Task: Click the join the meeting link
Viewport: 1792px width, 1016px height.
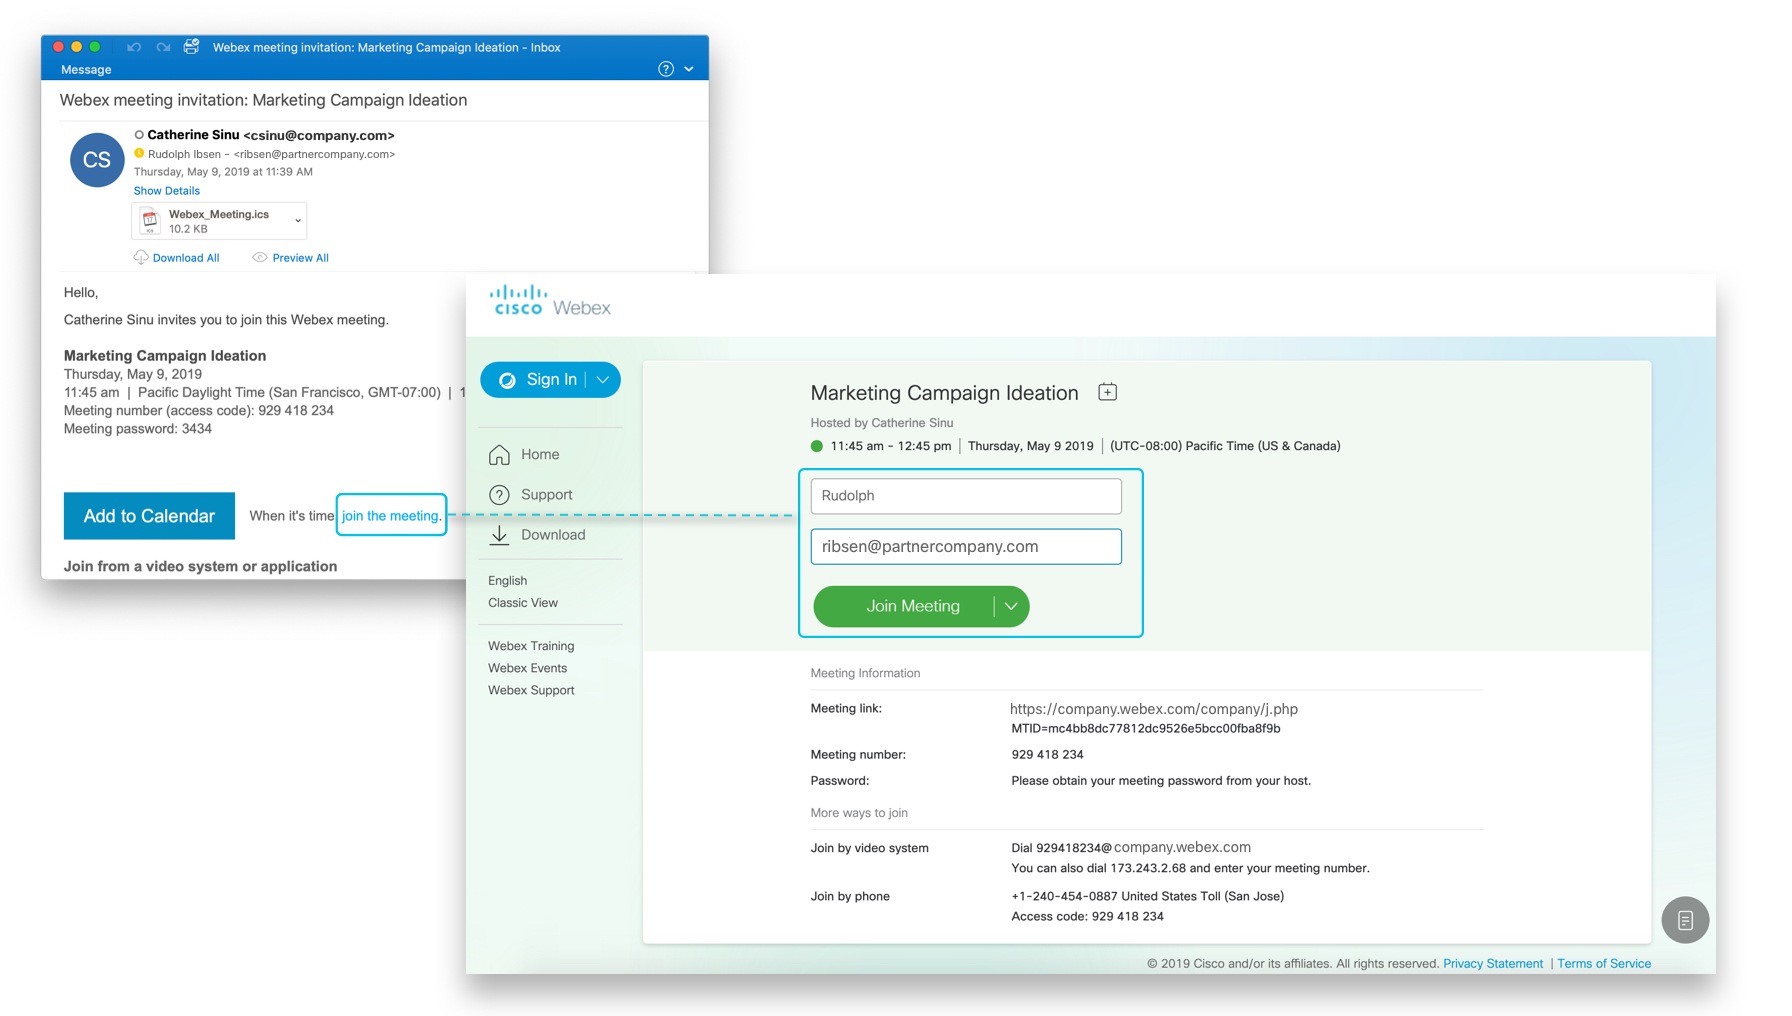Action: click(391, 516)
